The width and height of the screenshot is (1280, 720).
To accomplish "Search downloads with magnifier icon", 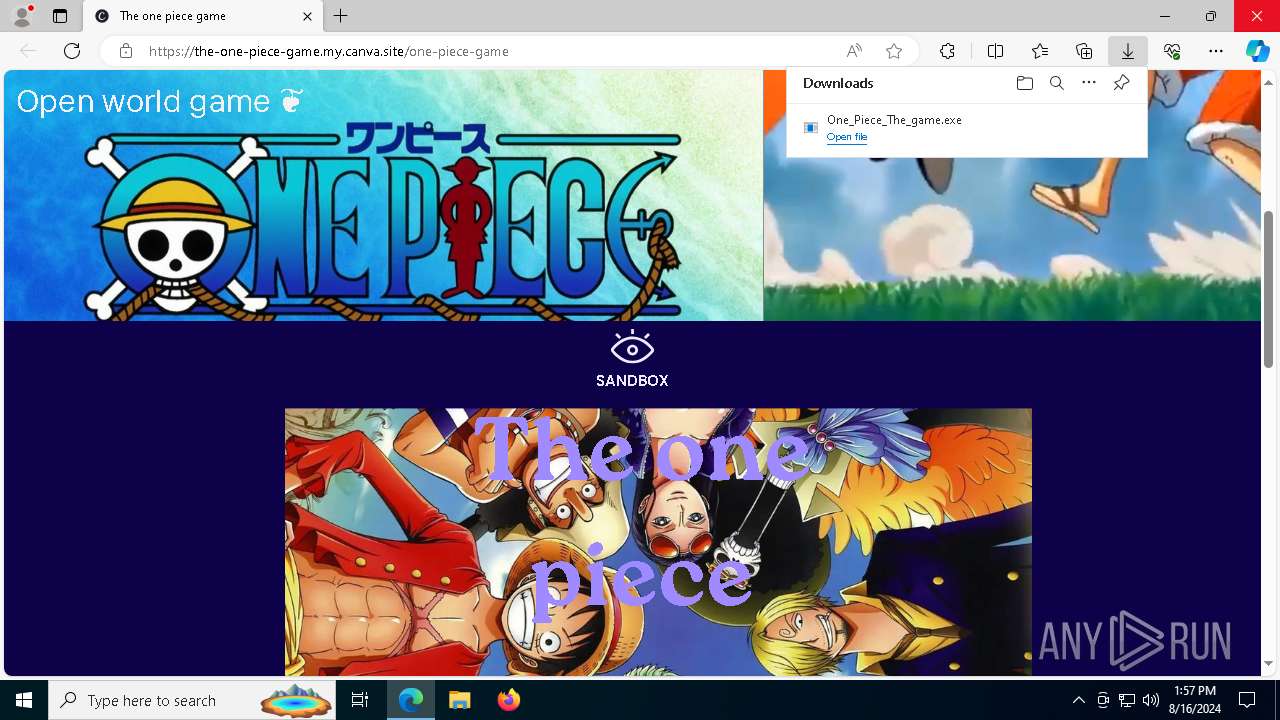I will pyautogui.click(x=1056, y=83).
